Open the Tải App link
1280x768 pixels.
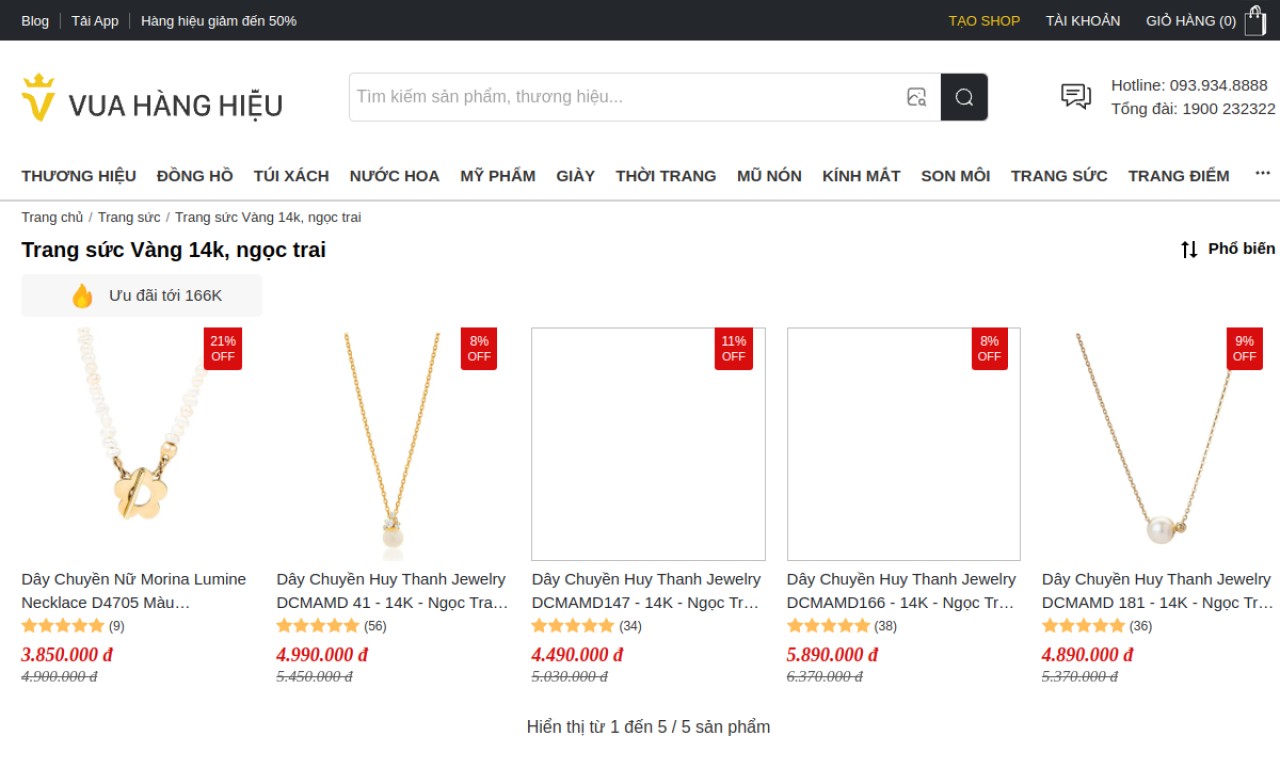point(95,20)
